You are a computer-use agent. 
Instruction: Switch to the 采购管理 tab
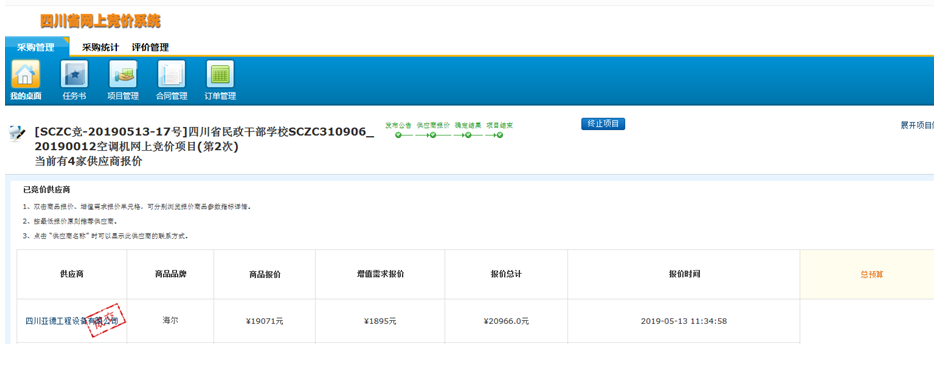pos(36,47)
